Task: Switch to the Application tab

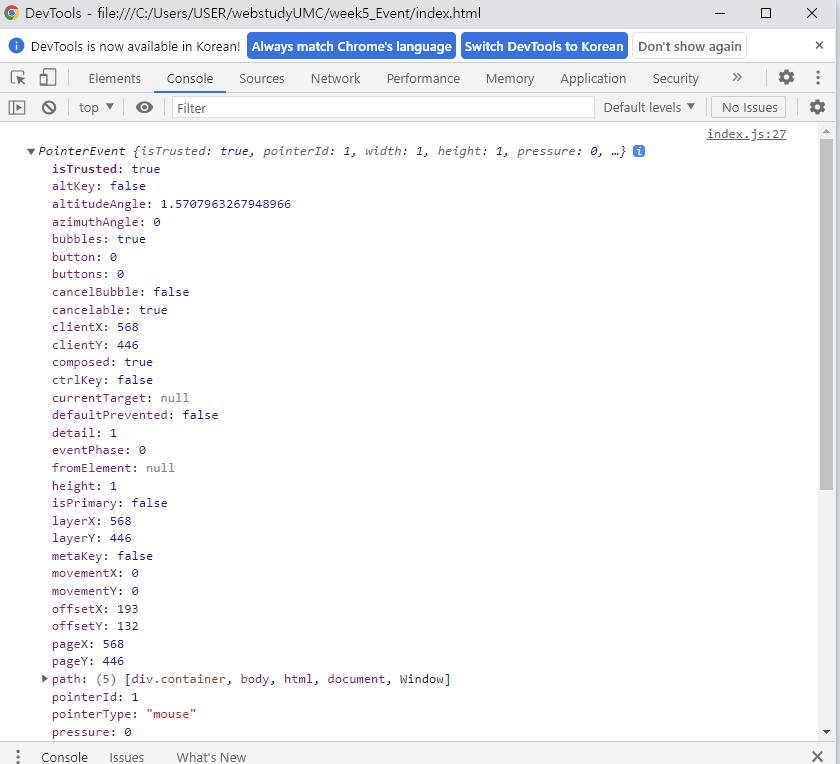Action: (x=593, y=78)
